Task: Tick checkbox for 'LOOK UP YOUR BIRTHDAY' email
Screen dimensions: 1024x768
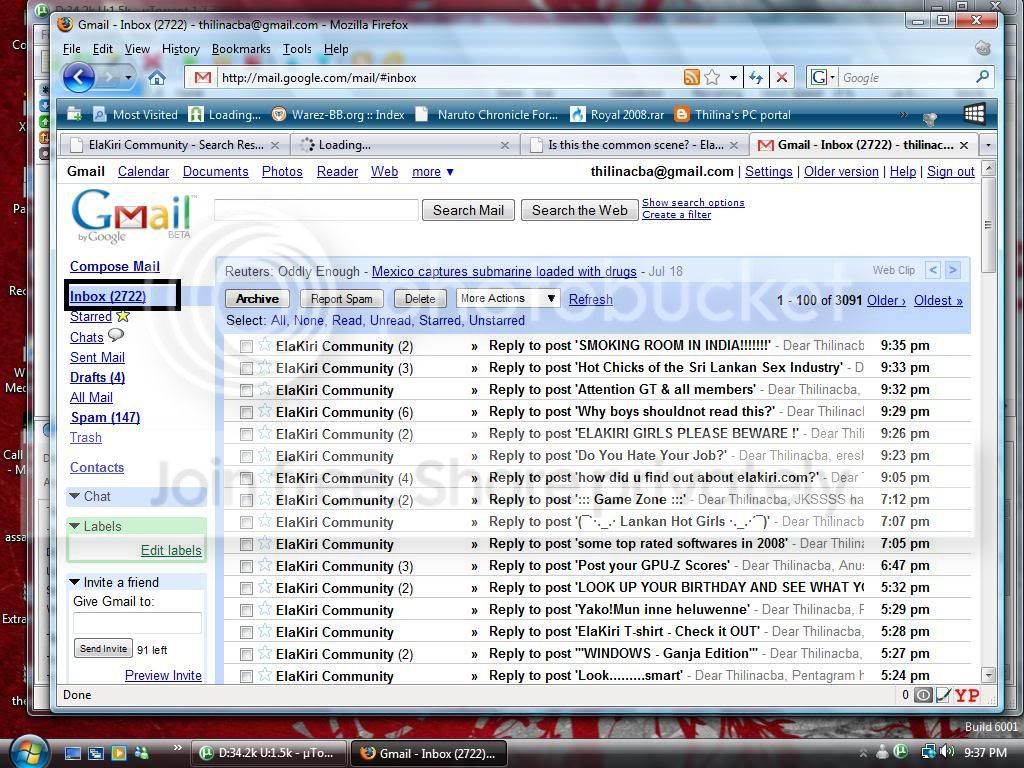Action: coord(246,588)
